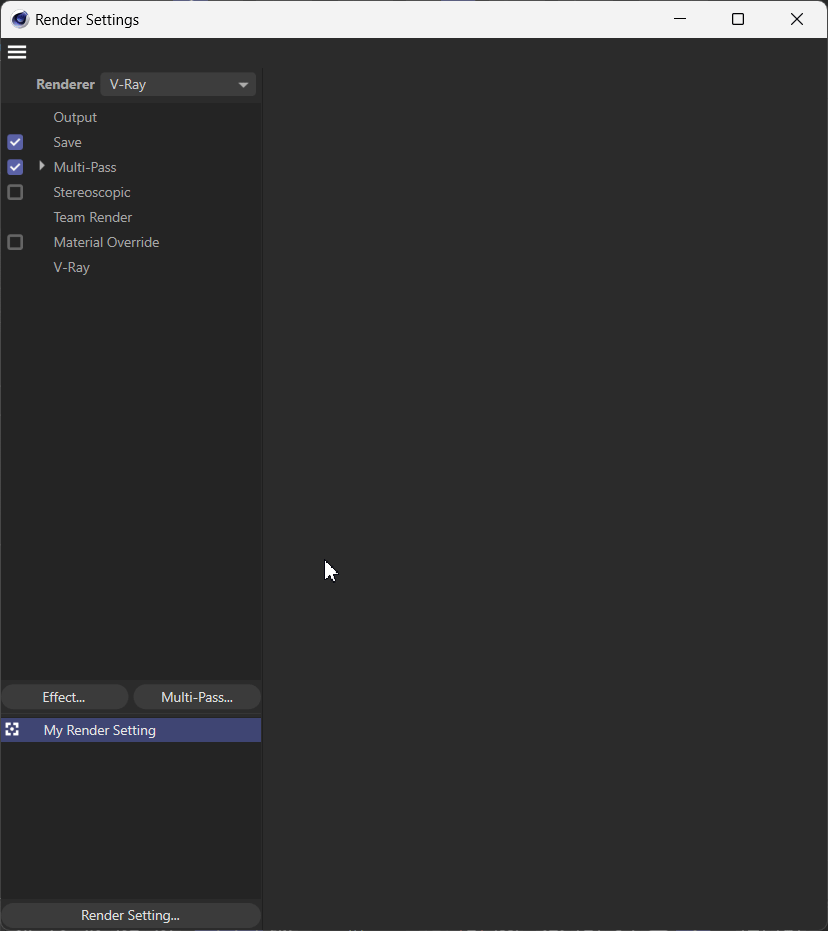Open the Multi-Pass settings entry
Image resolution: width=828 pixels, height=931 pixels.
[x=85, y=167]
